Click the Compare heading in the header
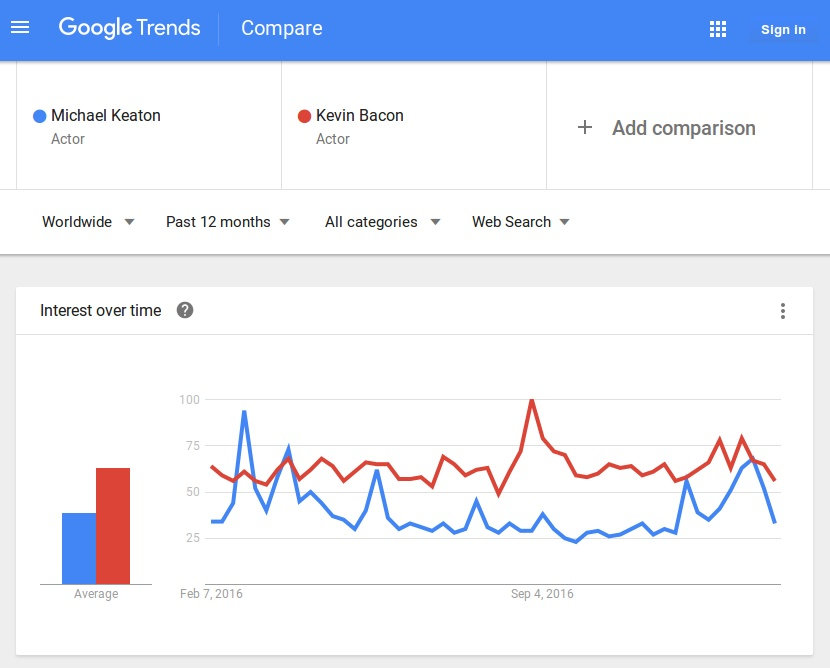Image resolution: width=830 pixels, height=668 pixels. click(x=281, y=28)
